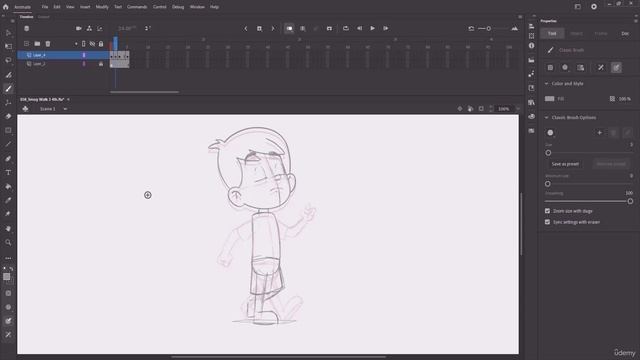Switch to the Doc tab in Properties
This screenshot has width=640, height=360.
pos(625,33)
